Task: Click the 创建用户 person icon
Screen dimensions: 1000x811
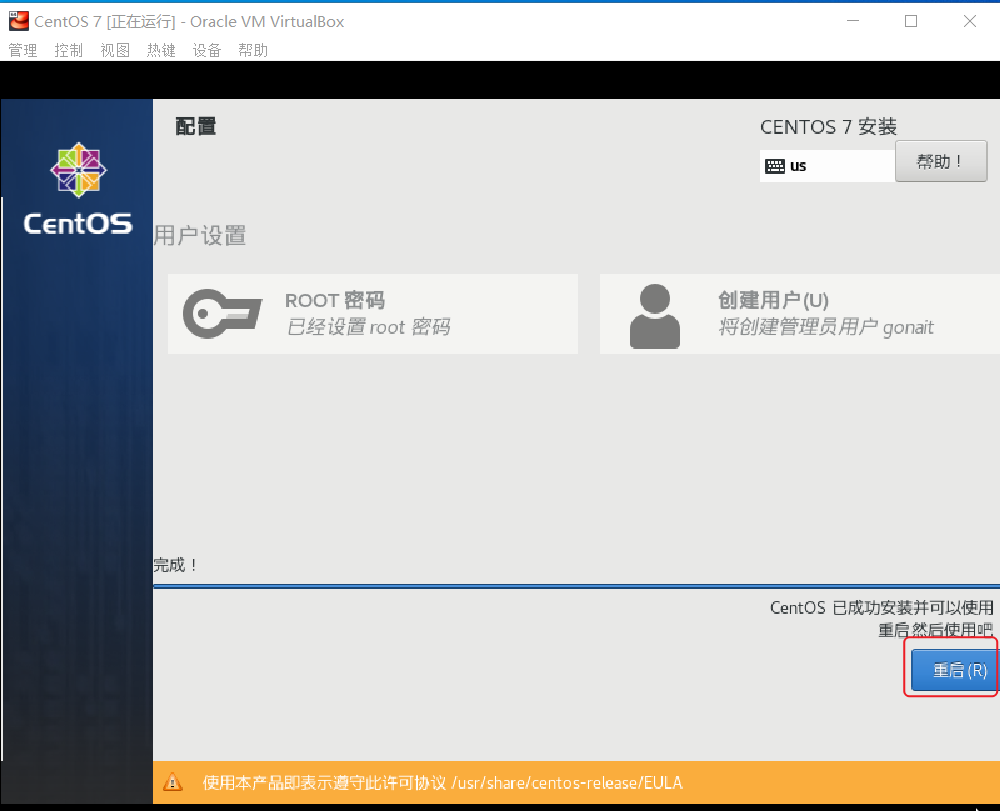Action: (x=655, y=316)
